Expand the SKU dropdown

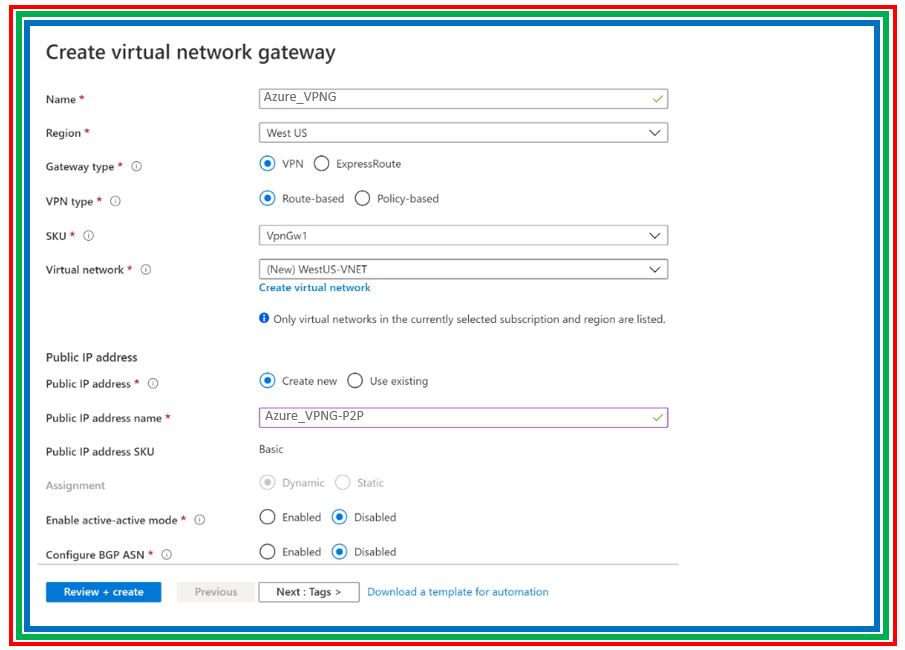click(x=463, y=236)
